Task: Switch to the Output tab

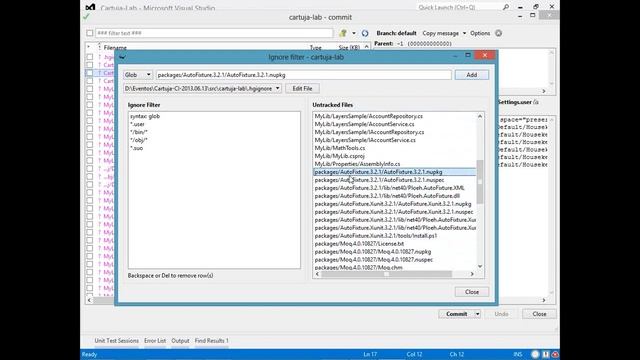Action: (180, 340)
